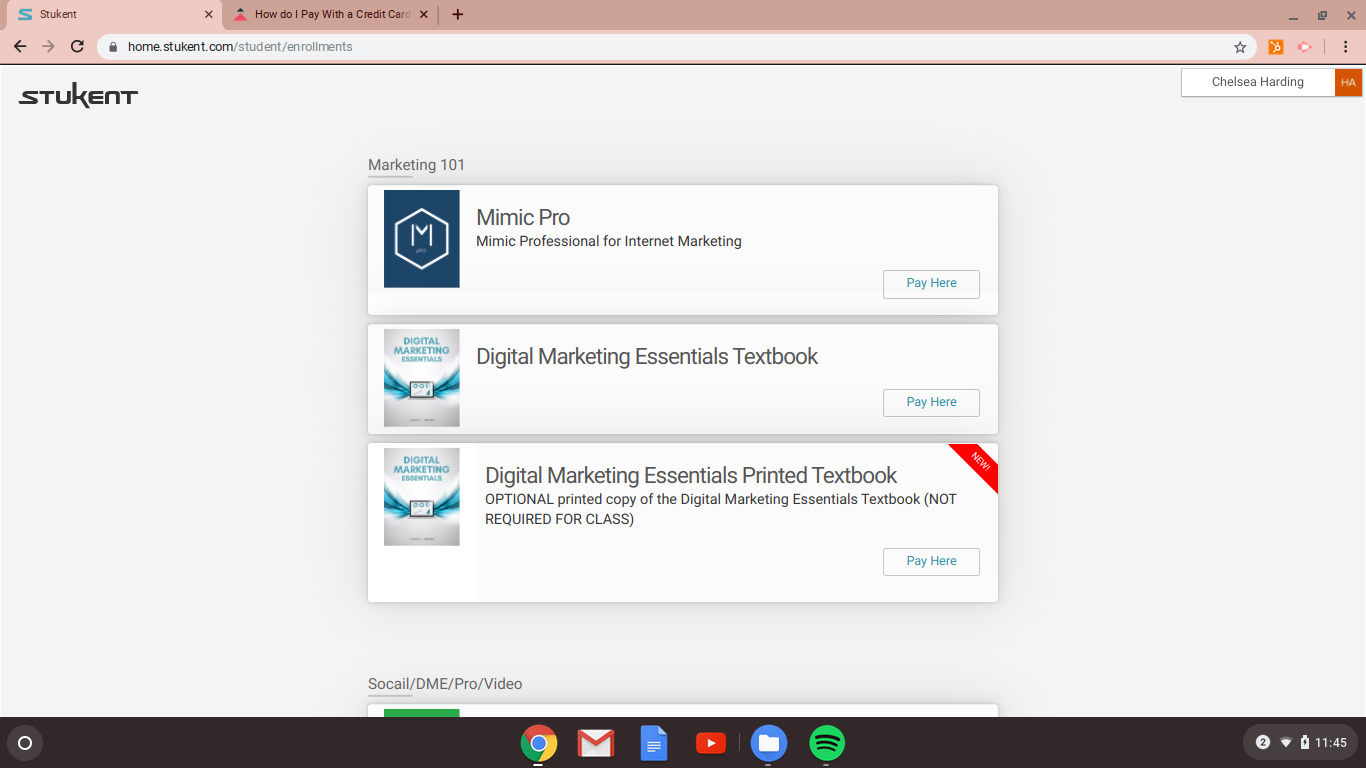This screenshot has height=768, width=1366.
Task: Open a new browser tab
Action: (458, 15)
